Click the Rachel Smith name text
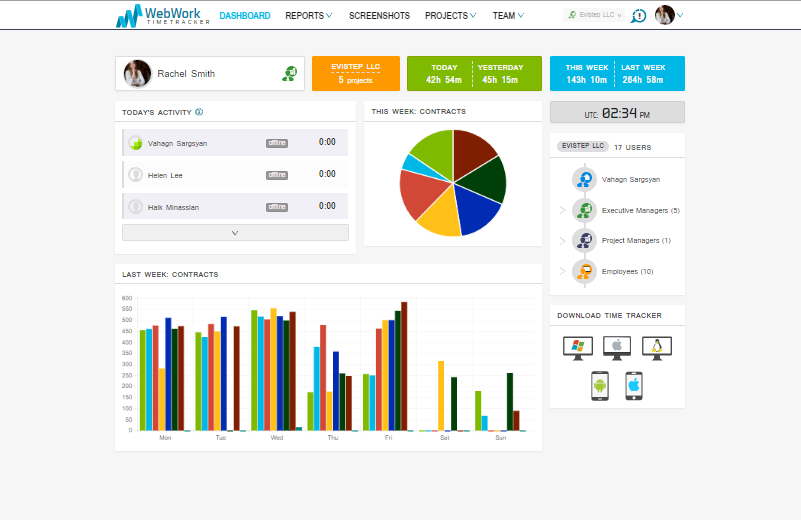Image resolution: width=801 pixels, height=520 pixels. [186, 74]
